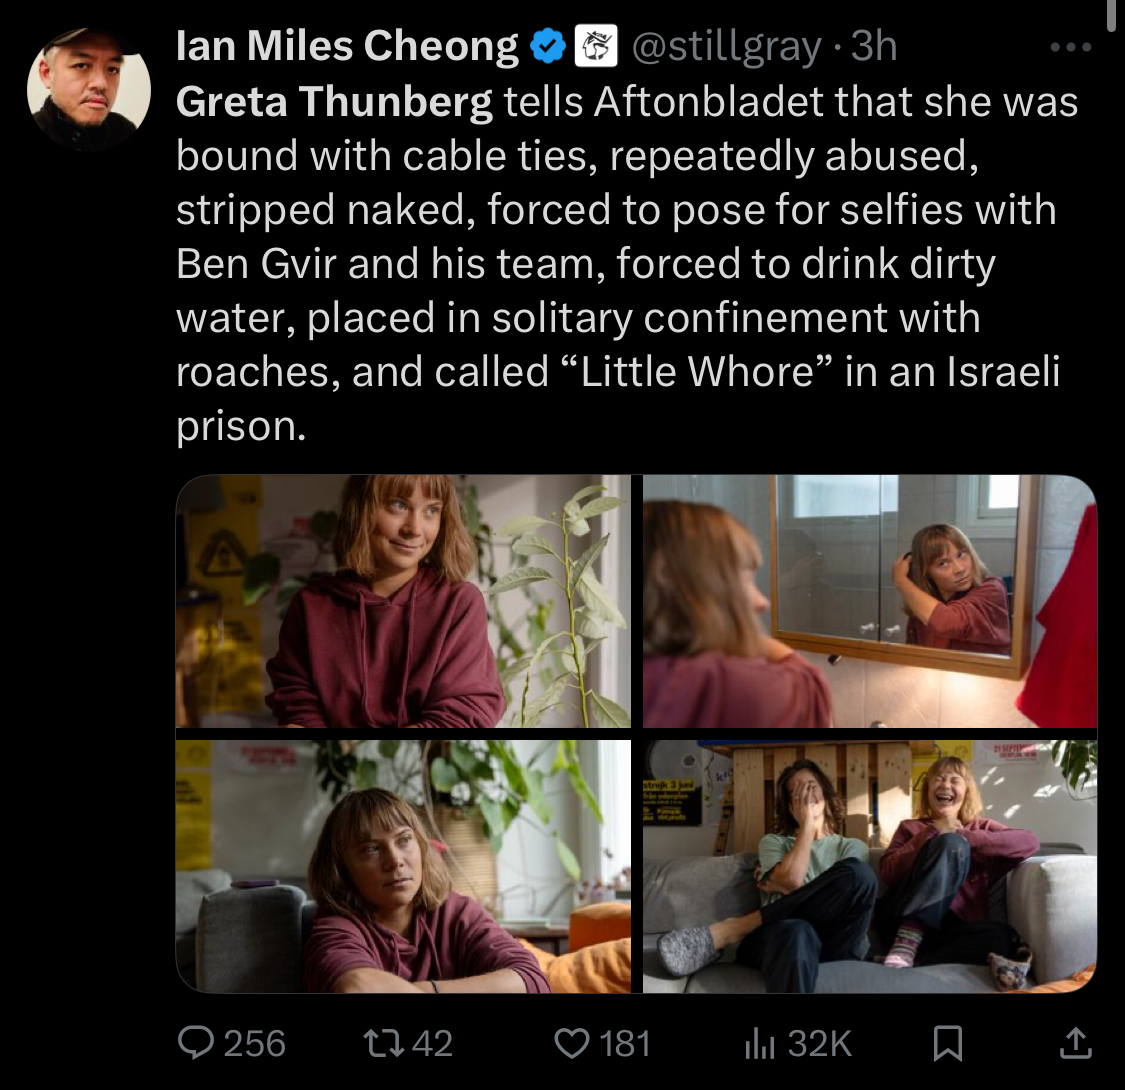Open the photo of two people laughing on the sofa
Image resolution: width=1125 pixels, height=1090 pixels.
[x=869, y=866]
